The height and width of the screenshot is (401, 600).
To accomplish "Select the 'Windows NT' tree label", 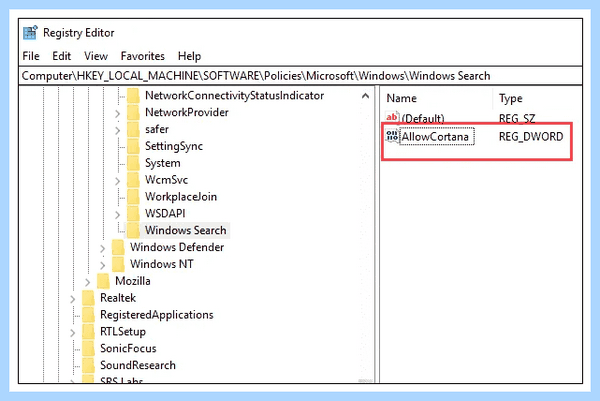I will pos(161,264).
